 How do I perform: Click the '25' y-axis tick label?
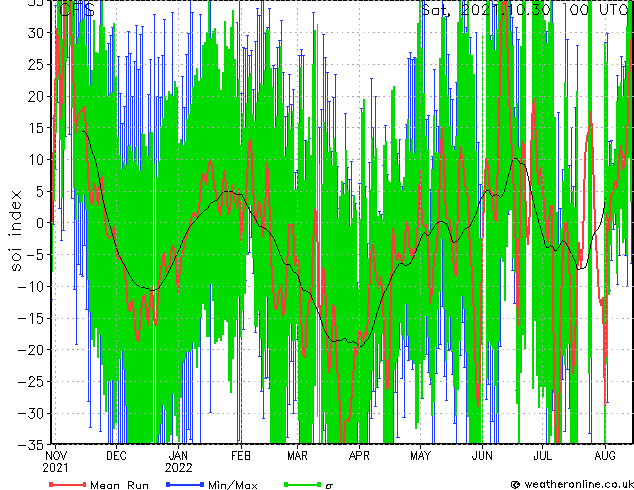point(36,64)
